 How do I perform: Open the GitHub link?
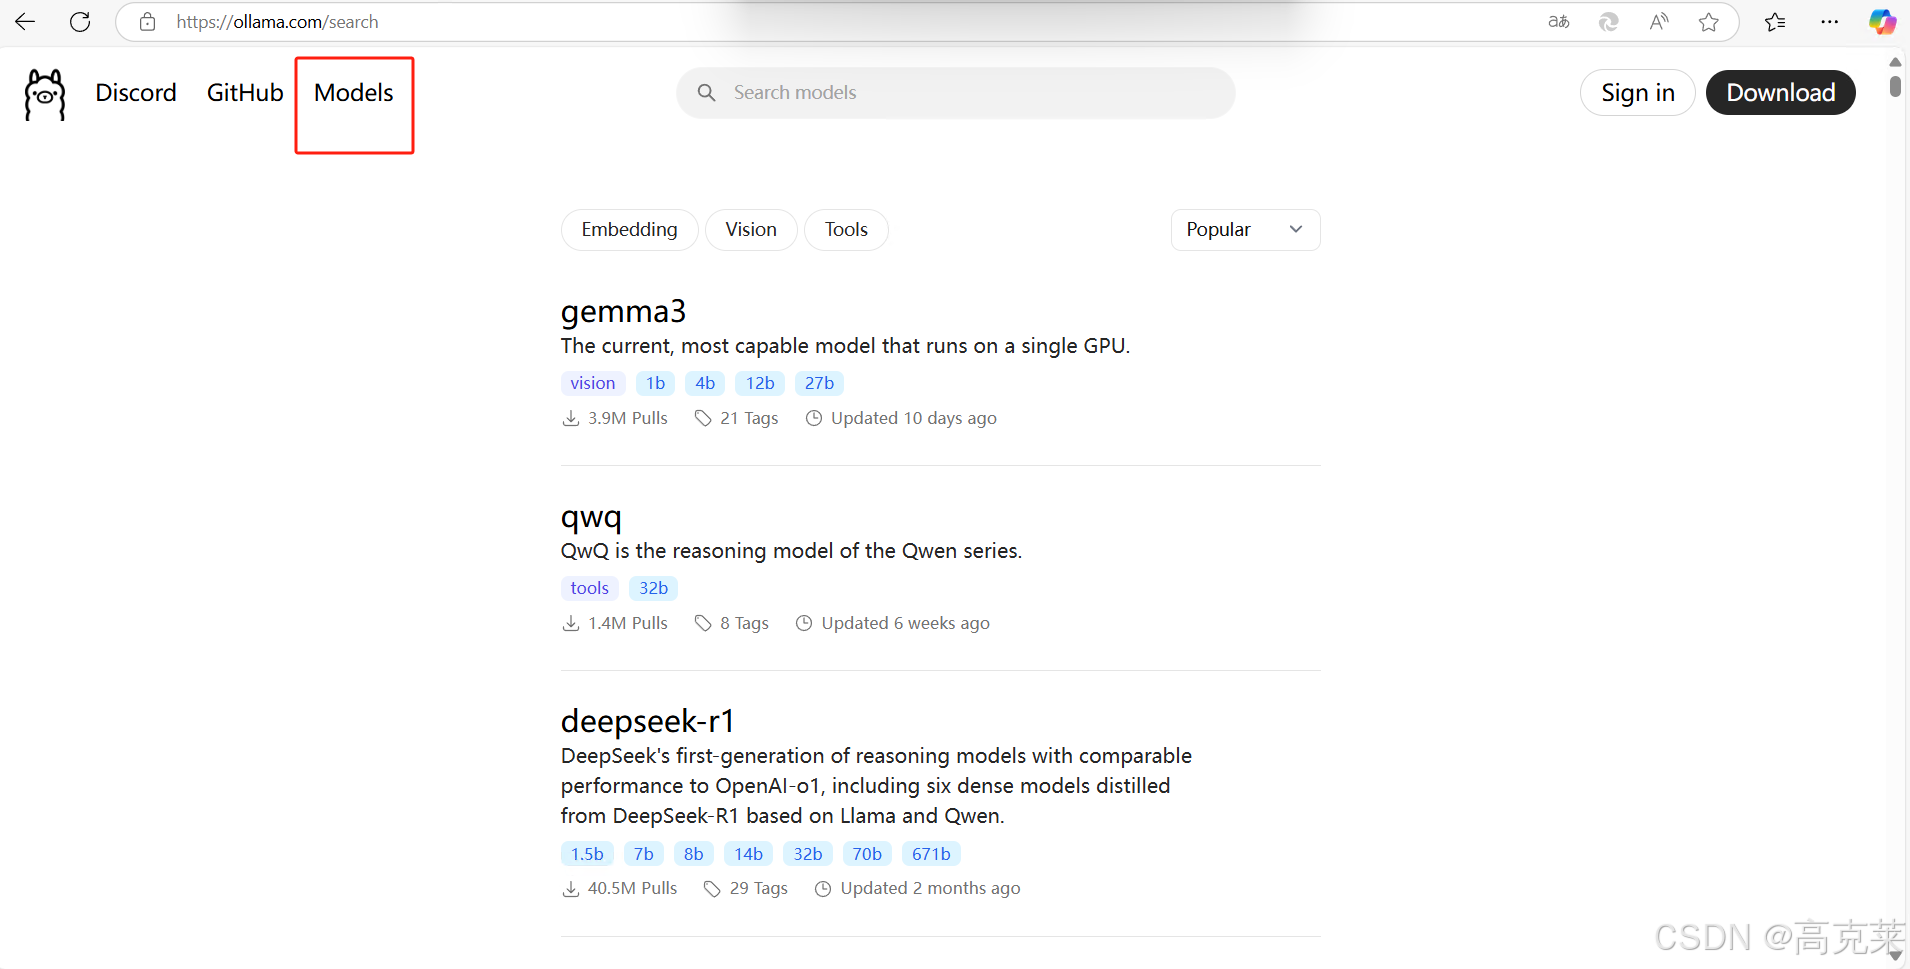(x=245, y=92)
